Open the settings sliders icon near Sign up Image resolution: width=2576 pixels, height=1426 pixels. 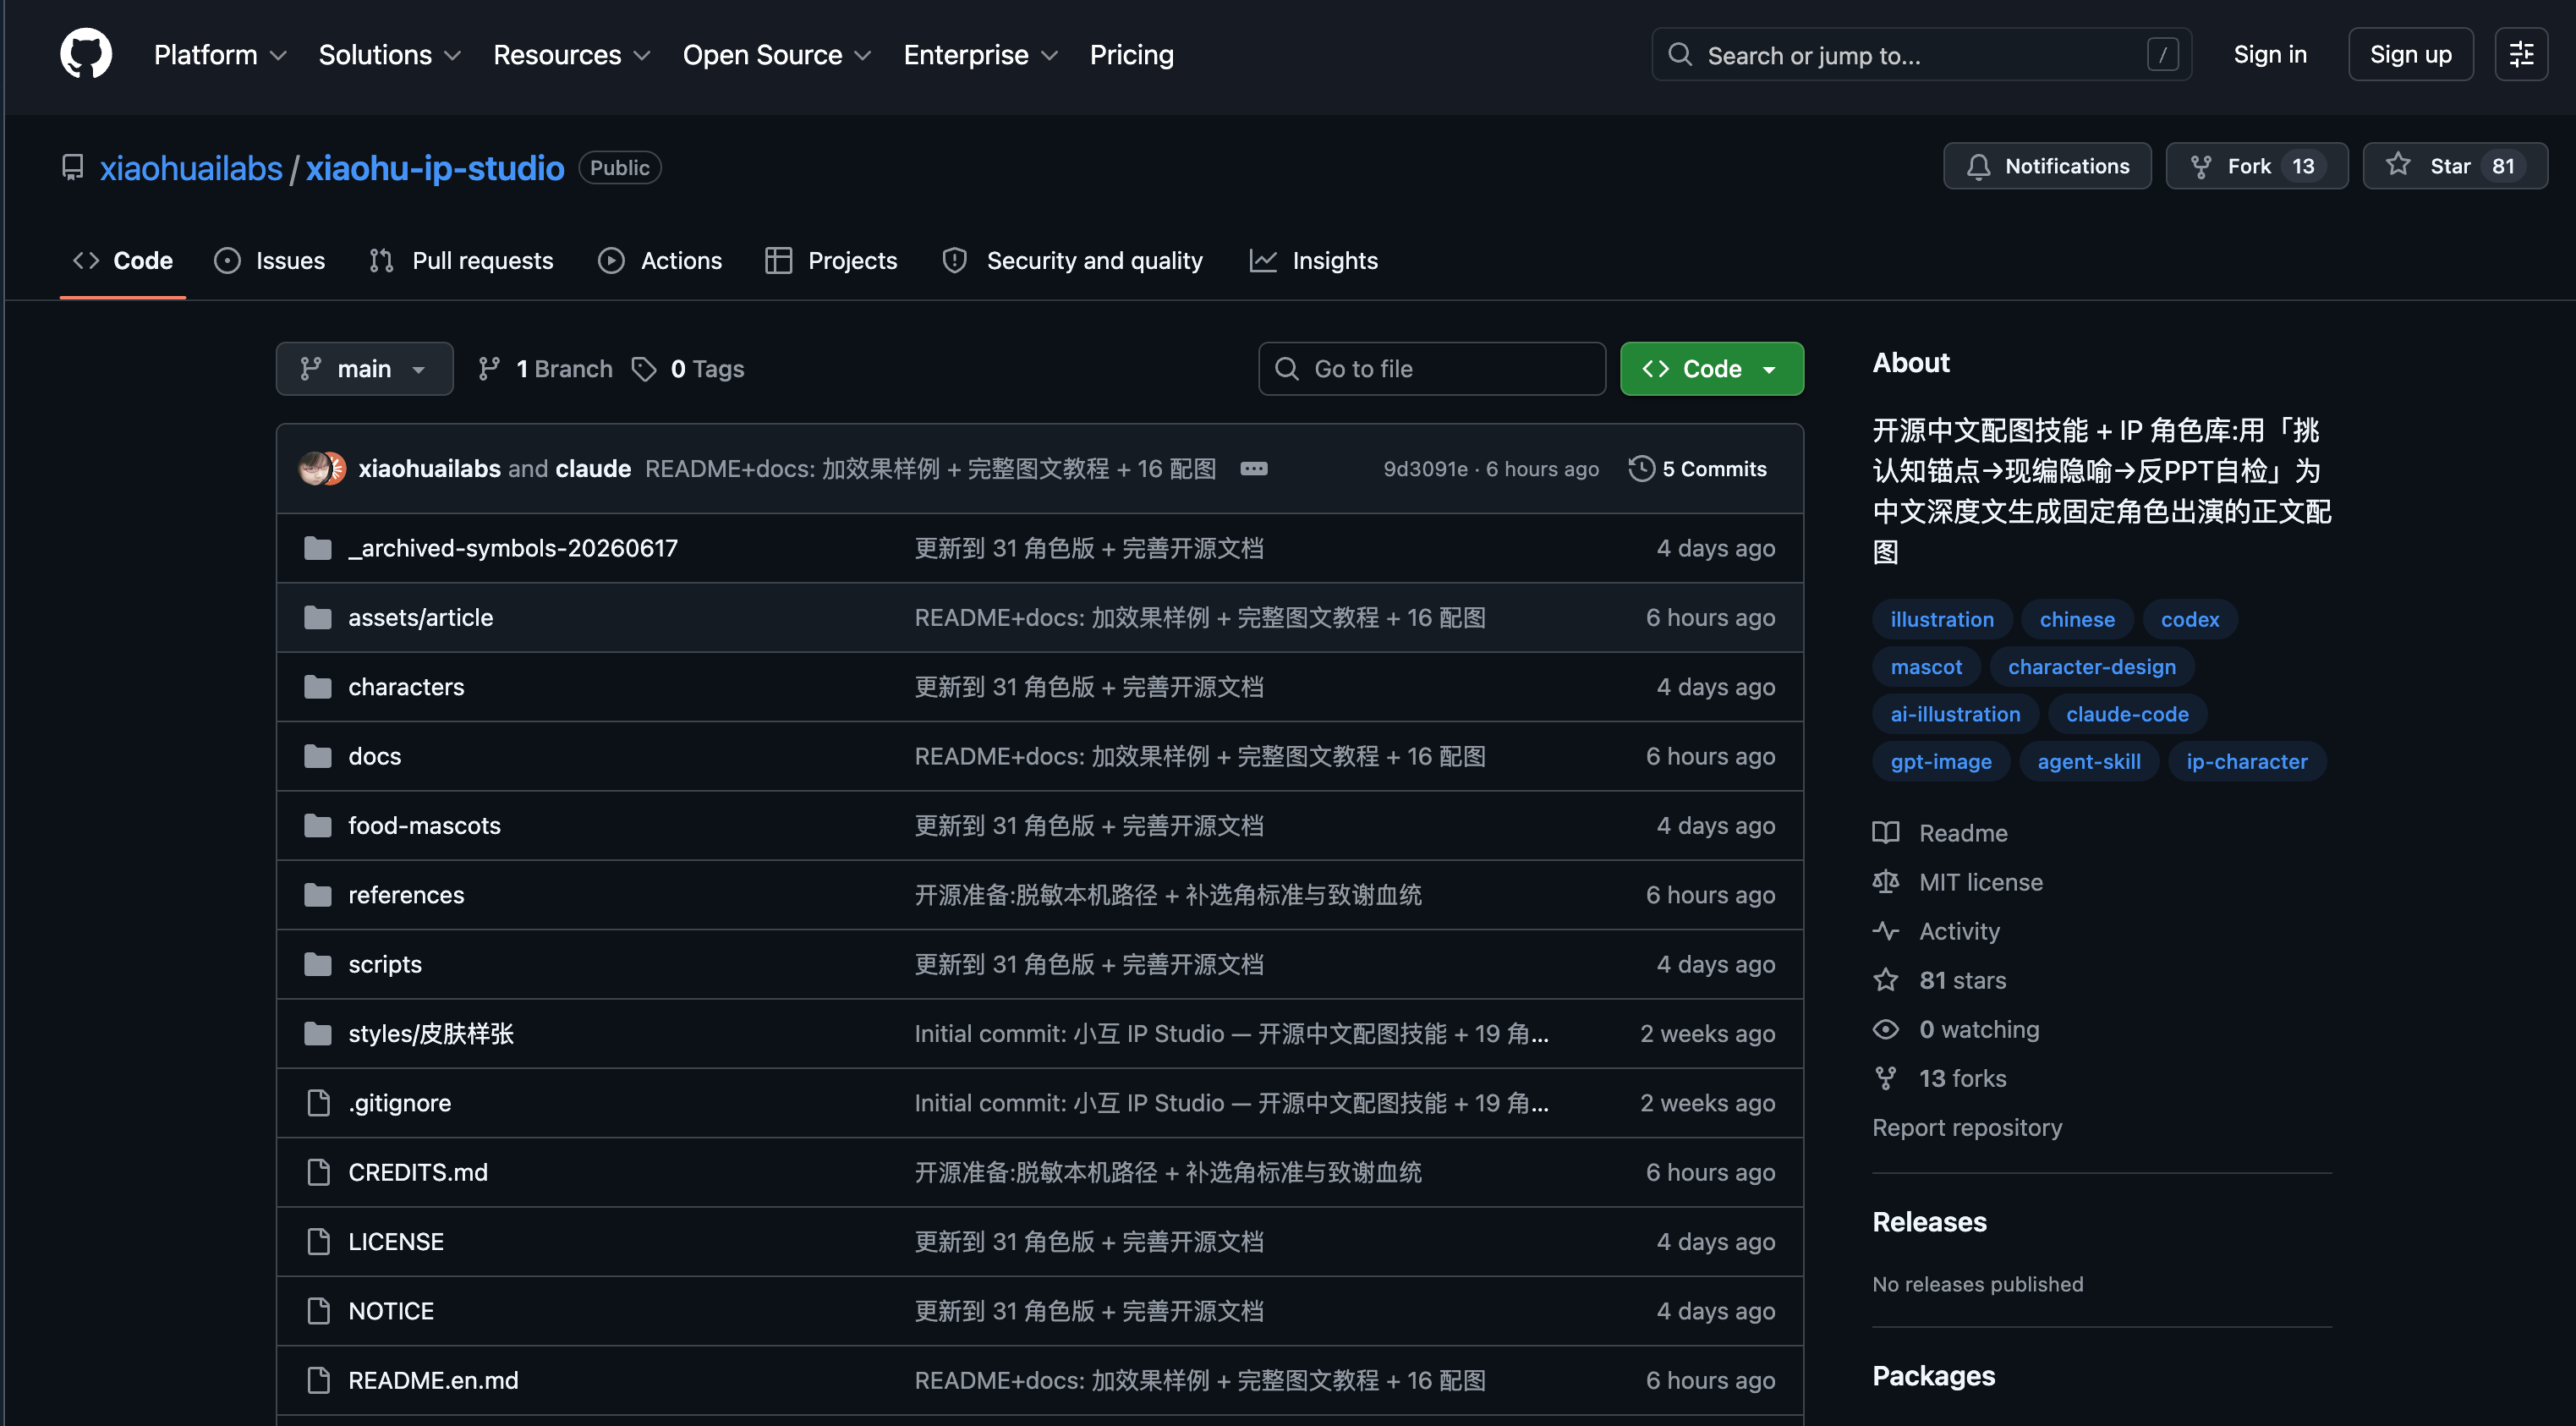[2521, 54]
